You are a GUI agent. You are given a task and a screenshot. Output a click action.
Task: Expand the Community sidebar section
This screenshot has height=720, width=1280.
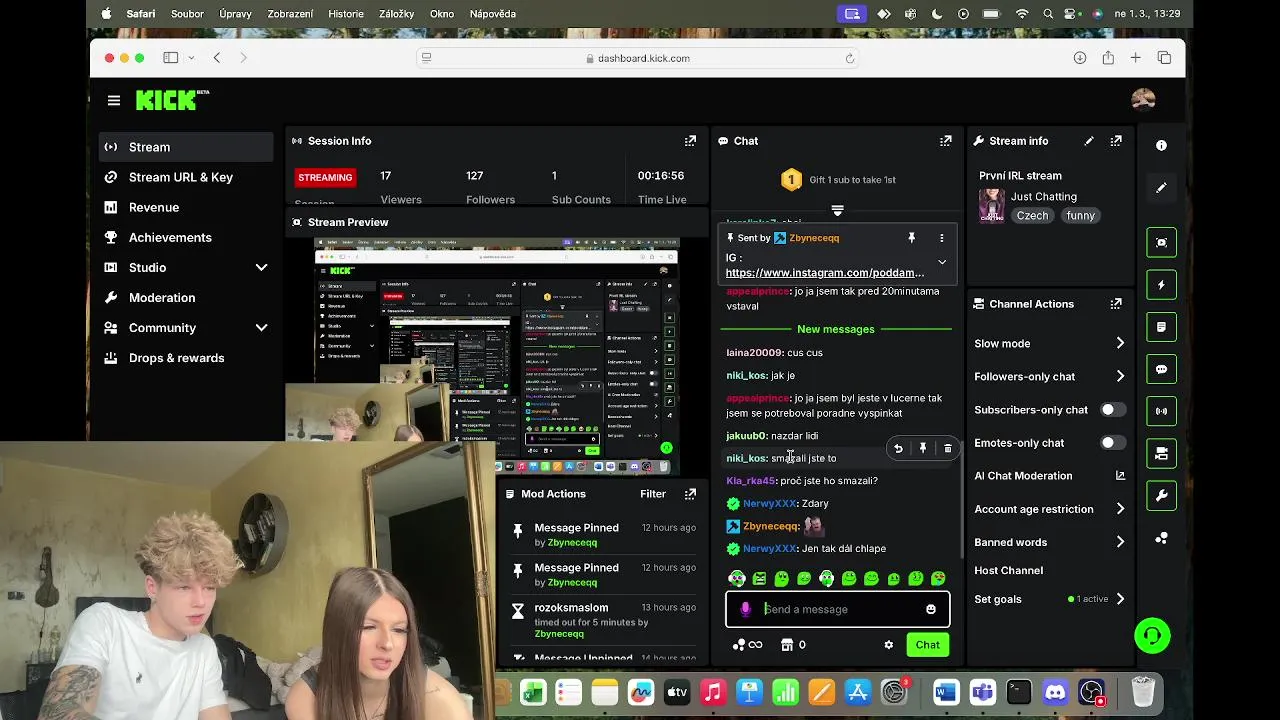[x=261, y=328]
